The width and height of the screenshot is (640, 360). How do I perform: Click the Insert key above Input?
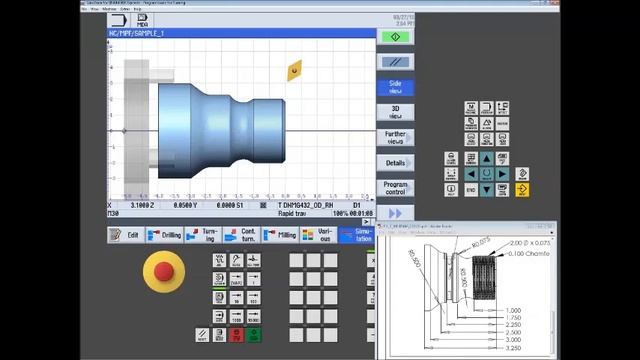[x=522, y=174]
